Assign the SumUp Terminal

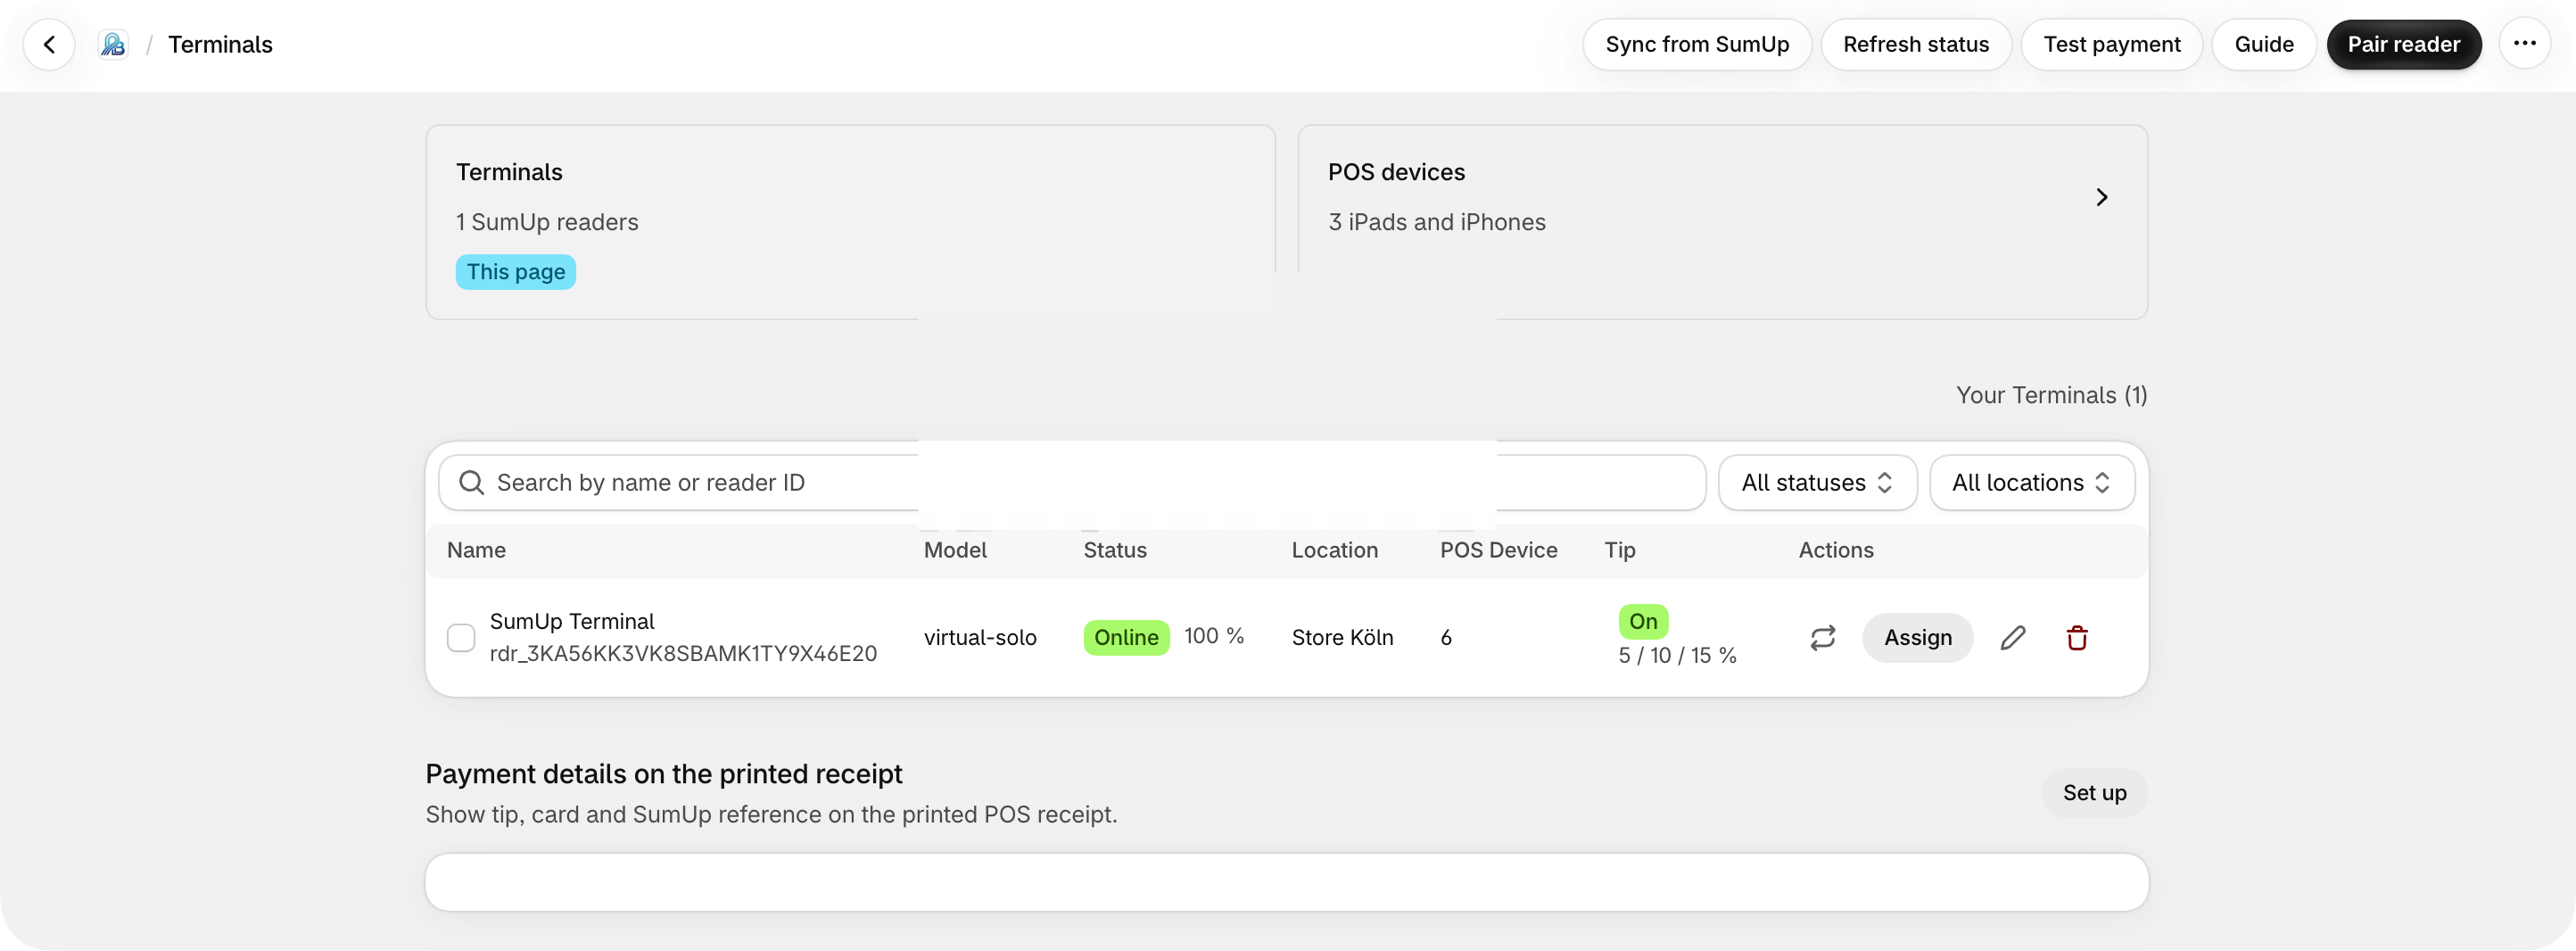(x=1917, y=638)
